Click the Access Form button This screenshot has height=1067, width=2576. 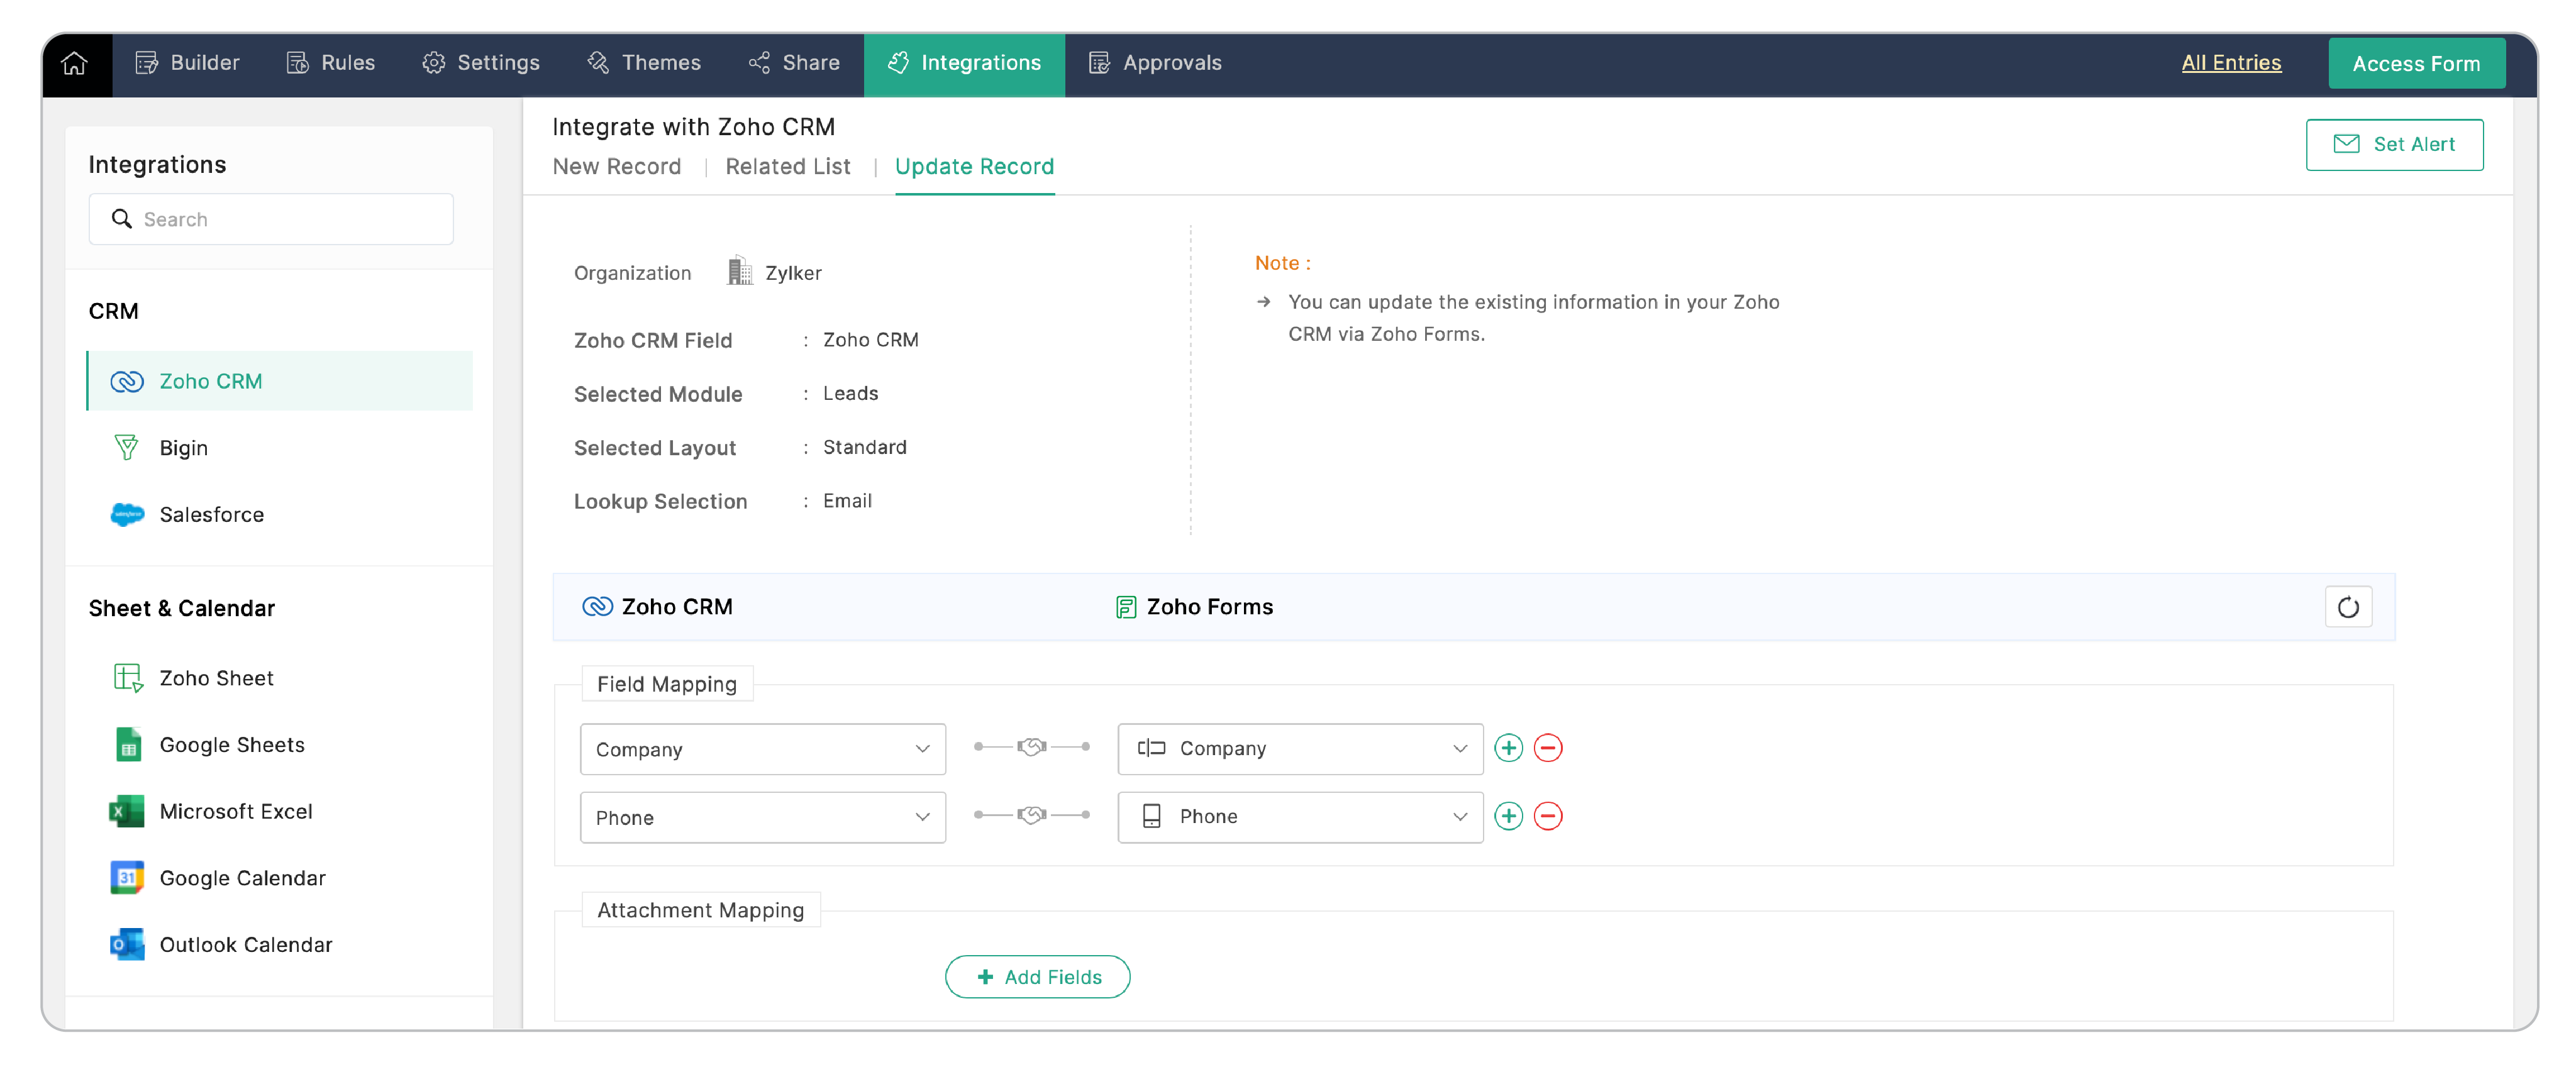(2416, 63)
